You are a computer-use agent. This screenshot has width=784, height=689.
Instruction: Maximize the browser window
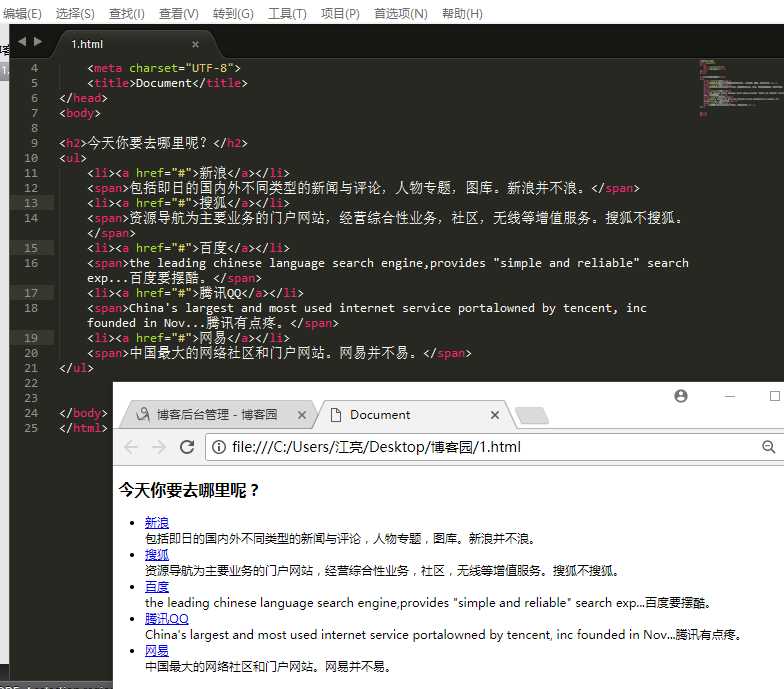[774, 396]
